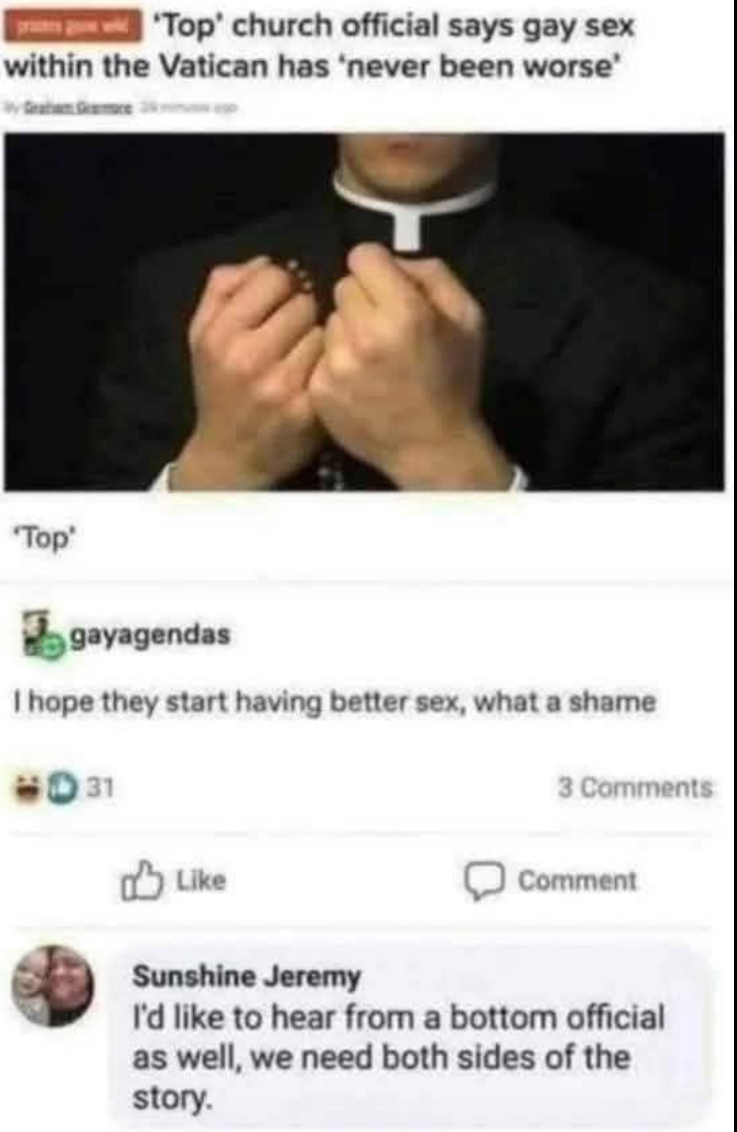Select the post text about better sex

(335, 702)
